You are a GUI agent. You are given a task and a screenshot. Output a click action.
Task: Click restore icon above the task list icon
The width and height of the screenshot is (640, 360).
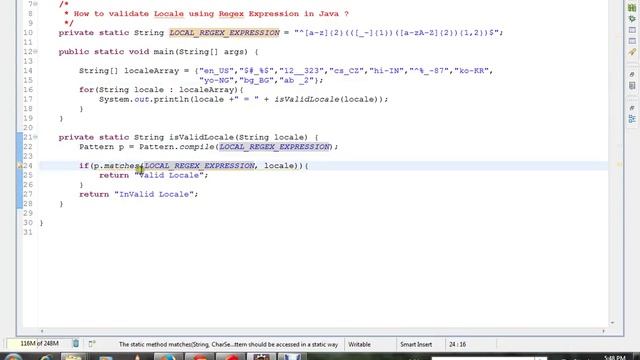pyautogui.click(x=632, y=75)
